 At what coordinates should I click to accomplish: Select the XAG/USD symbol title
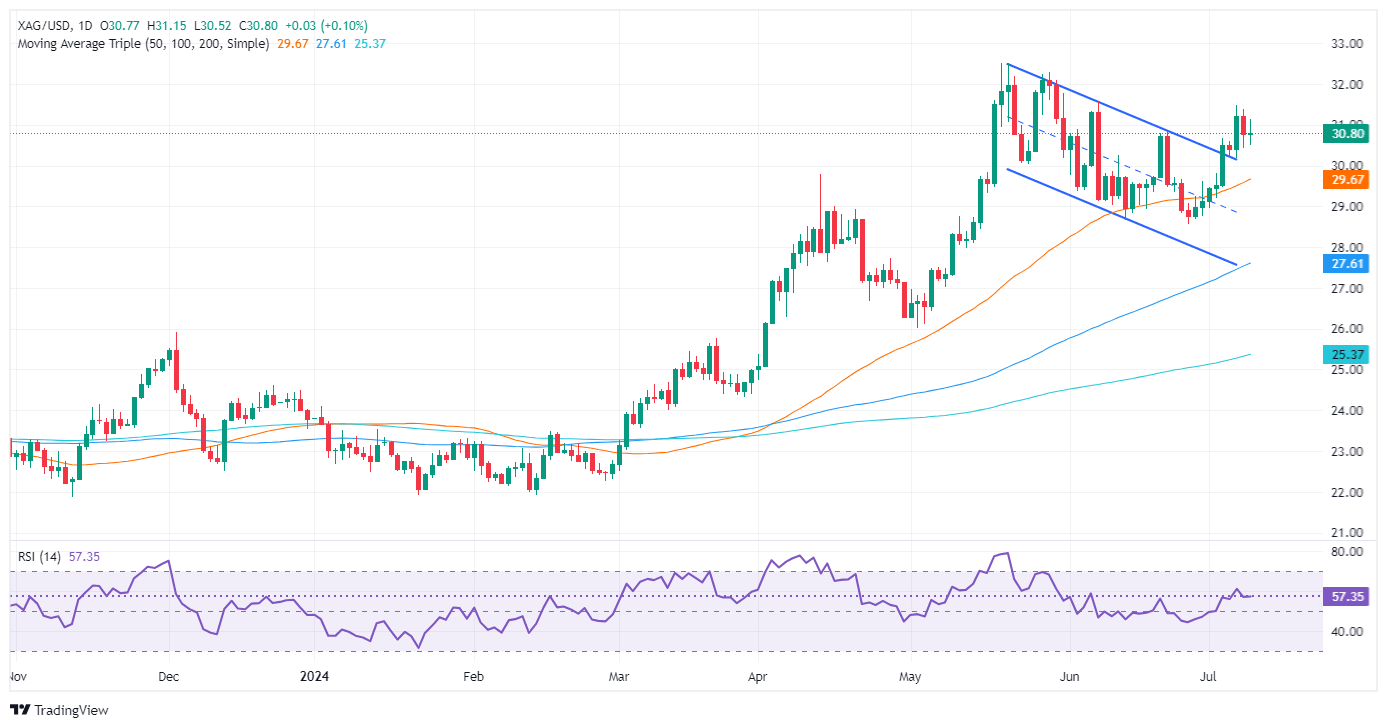[x=40, y=25]
